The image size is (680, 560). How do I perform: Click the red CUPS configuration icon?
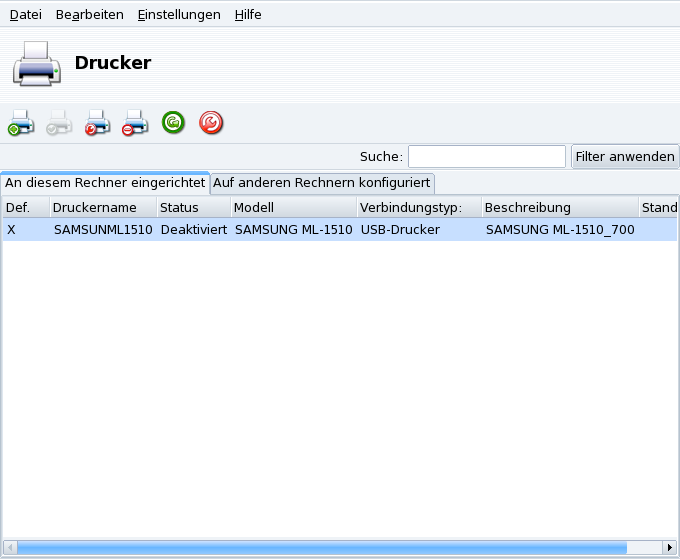coord(211,123)
